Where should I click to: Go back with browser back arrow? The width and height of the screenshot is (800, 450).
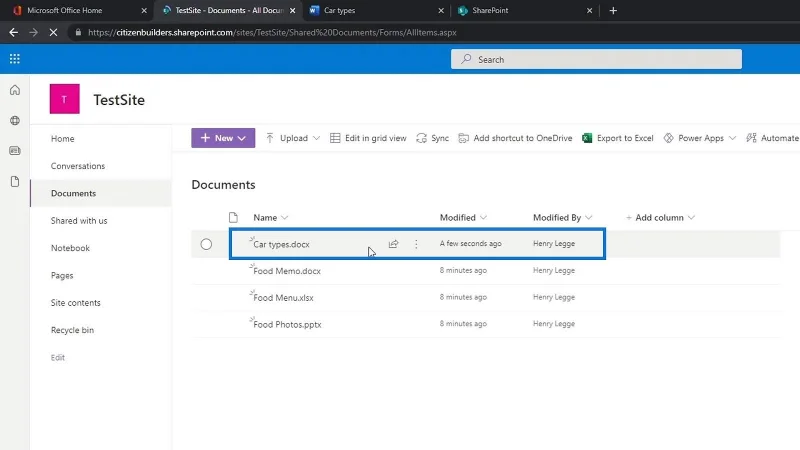point(13,32)
